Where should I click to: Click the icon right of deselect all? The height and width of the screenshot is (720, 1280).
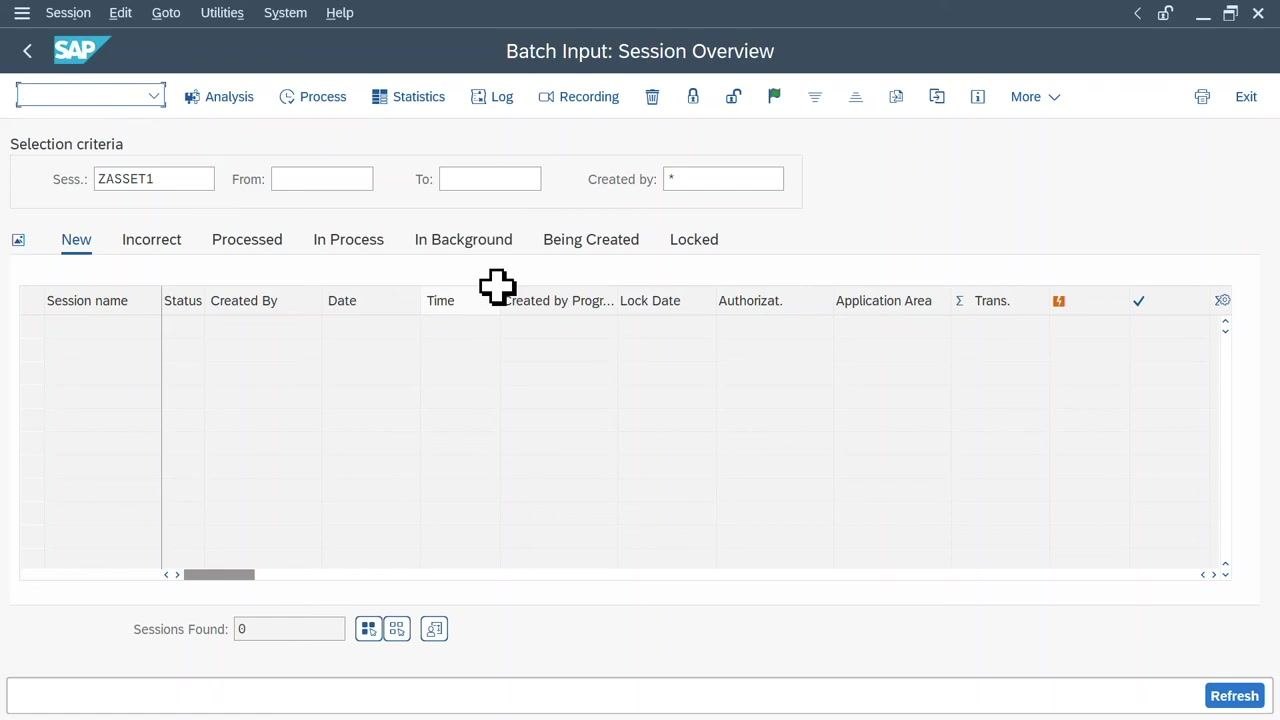tap(434, 629)
